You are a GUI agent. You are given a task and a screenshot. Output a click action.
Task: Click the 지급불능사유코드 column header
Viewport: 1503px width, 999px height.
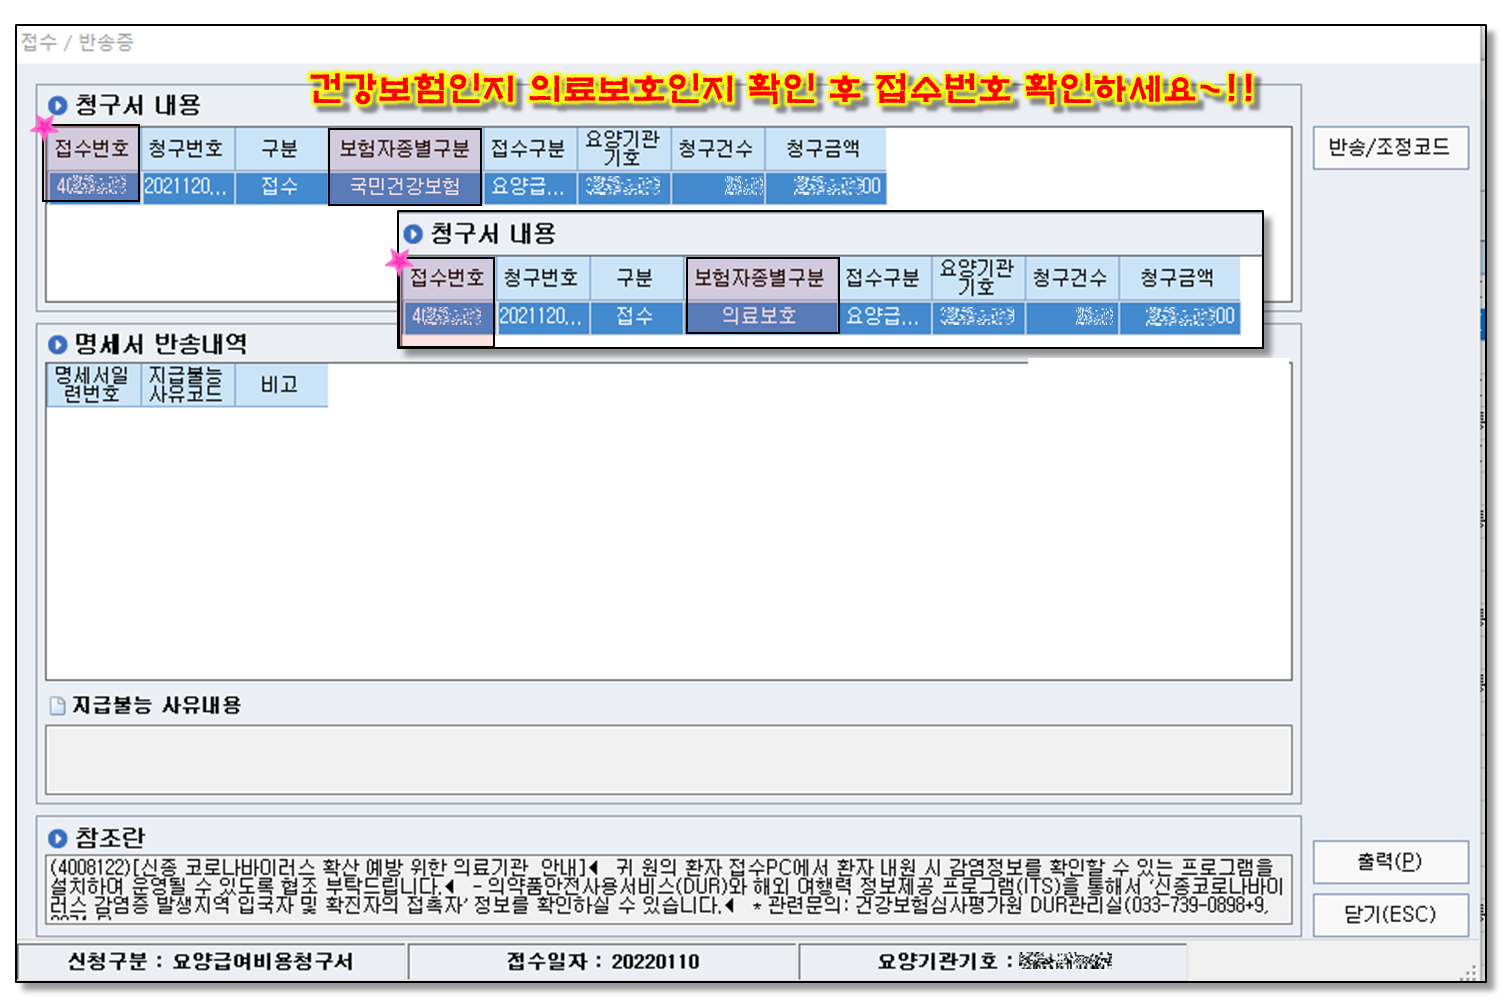(186, 385)
